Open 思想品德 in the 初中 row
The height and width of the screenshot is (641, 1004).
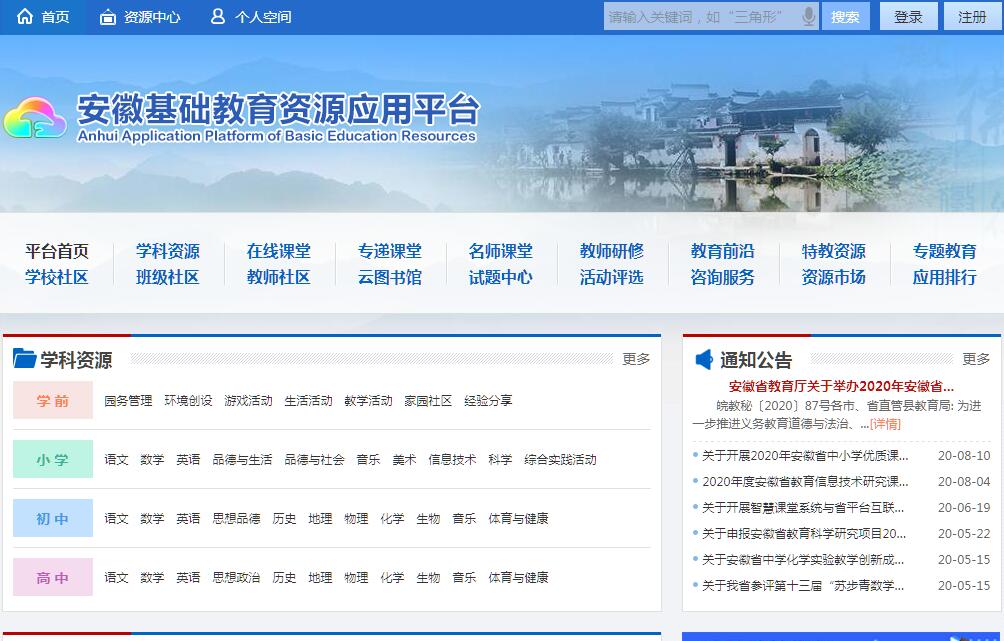point(236,519)
